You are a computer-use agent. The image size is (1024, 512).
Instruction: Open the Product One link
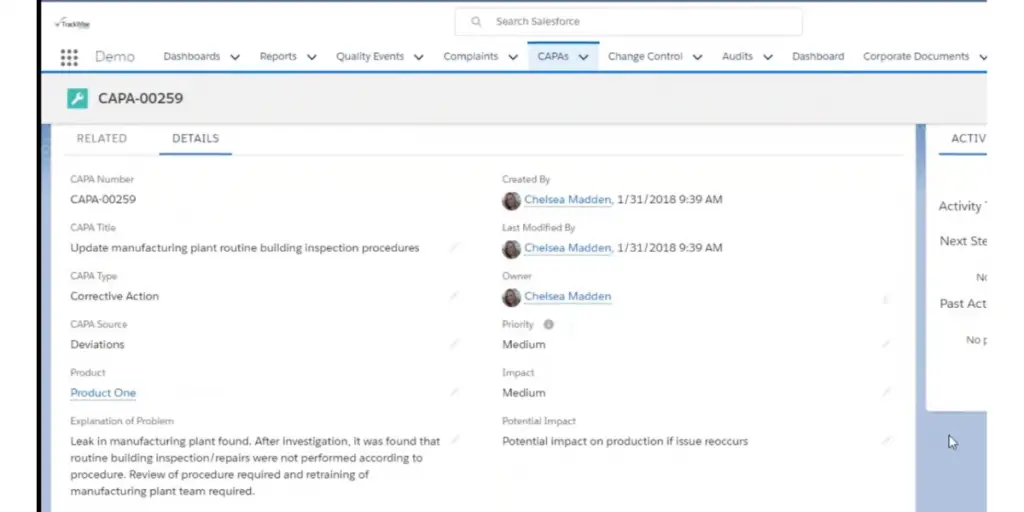pos(103,393)
